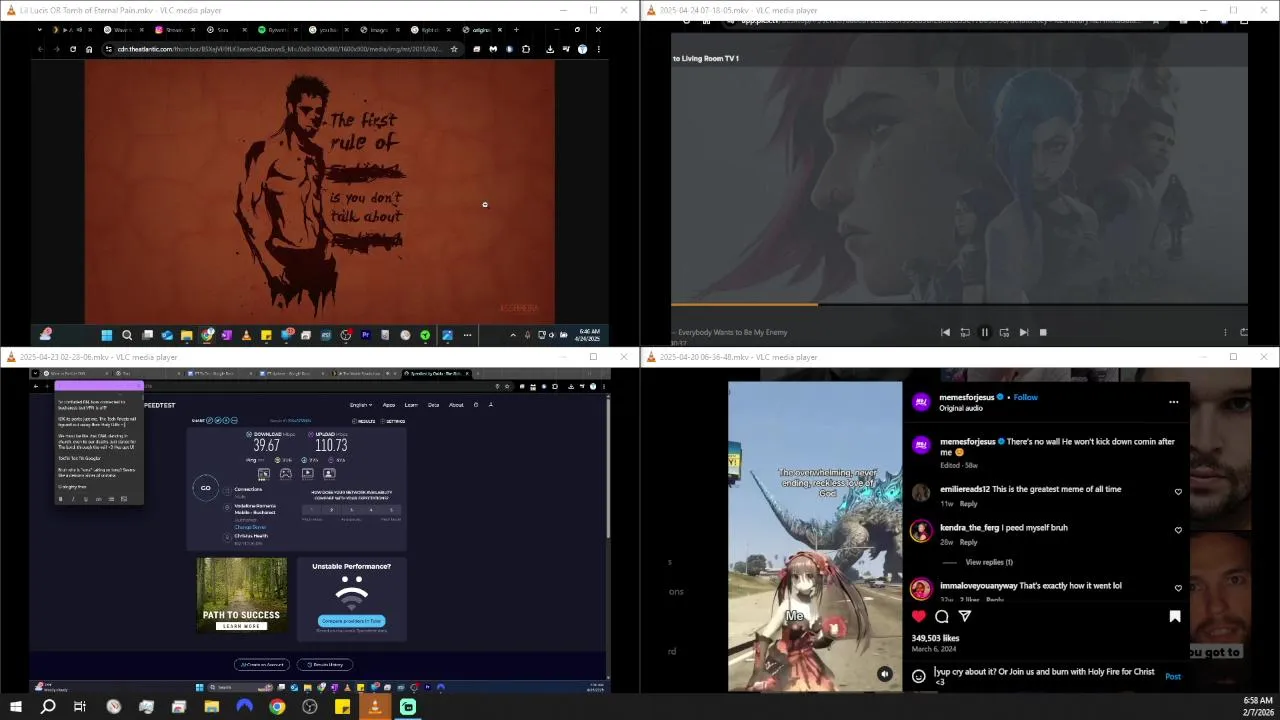Open the English language dropdown on Speedtest
This screenshot has width=1280, height=720.
click(x=360, y=405)
